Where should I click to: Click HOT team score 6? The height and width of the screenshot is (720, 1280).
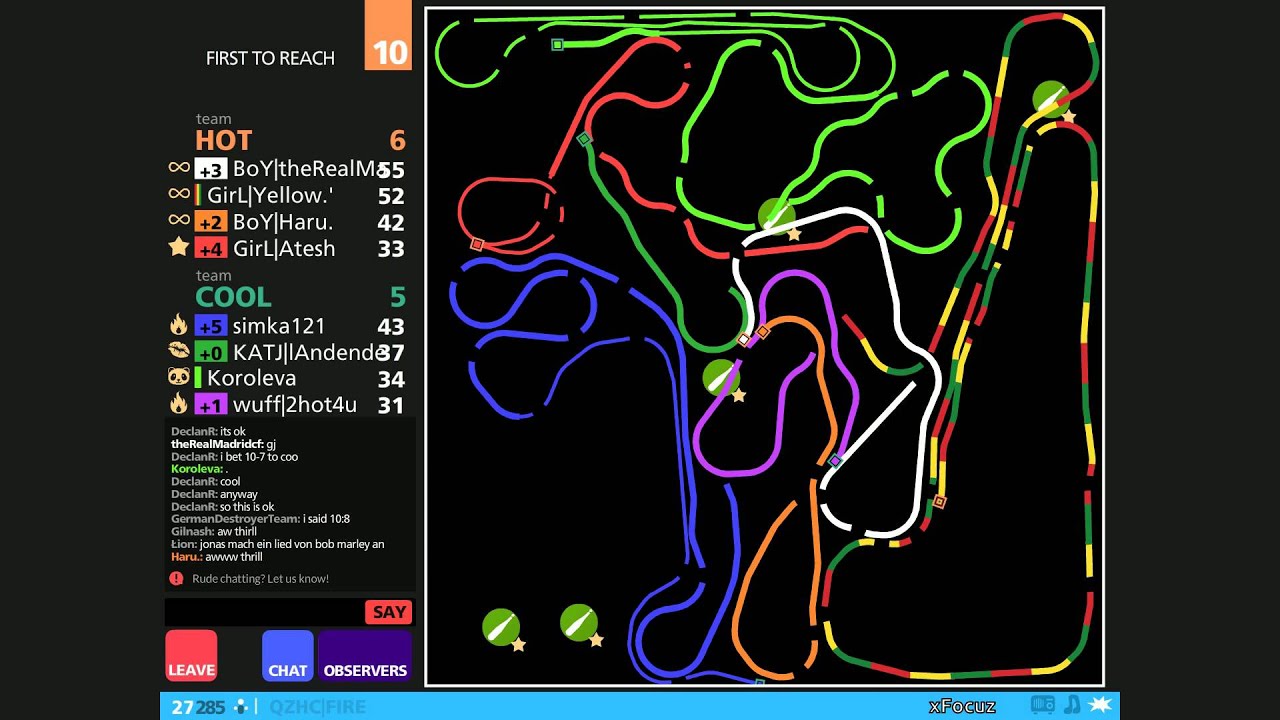[397, 141]
